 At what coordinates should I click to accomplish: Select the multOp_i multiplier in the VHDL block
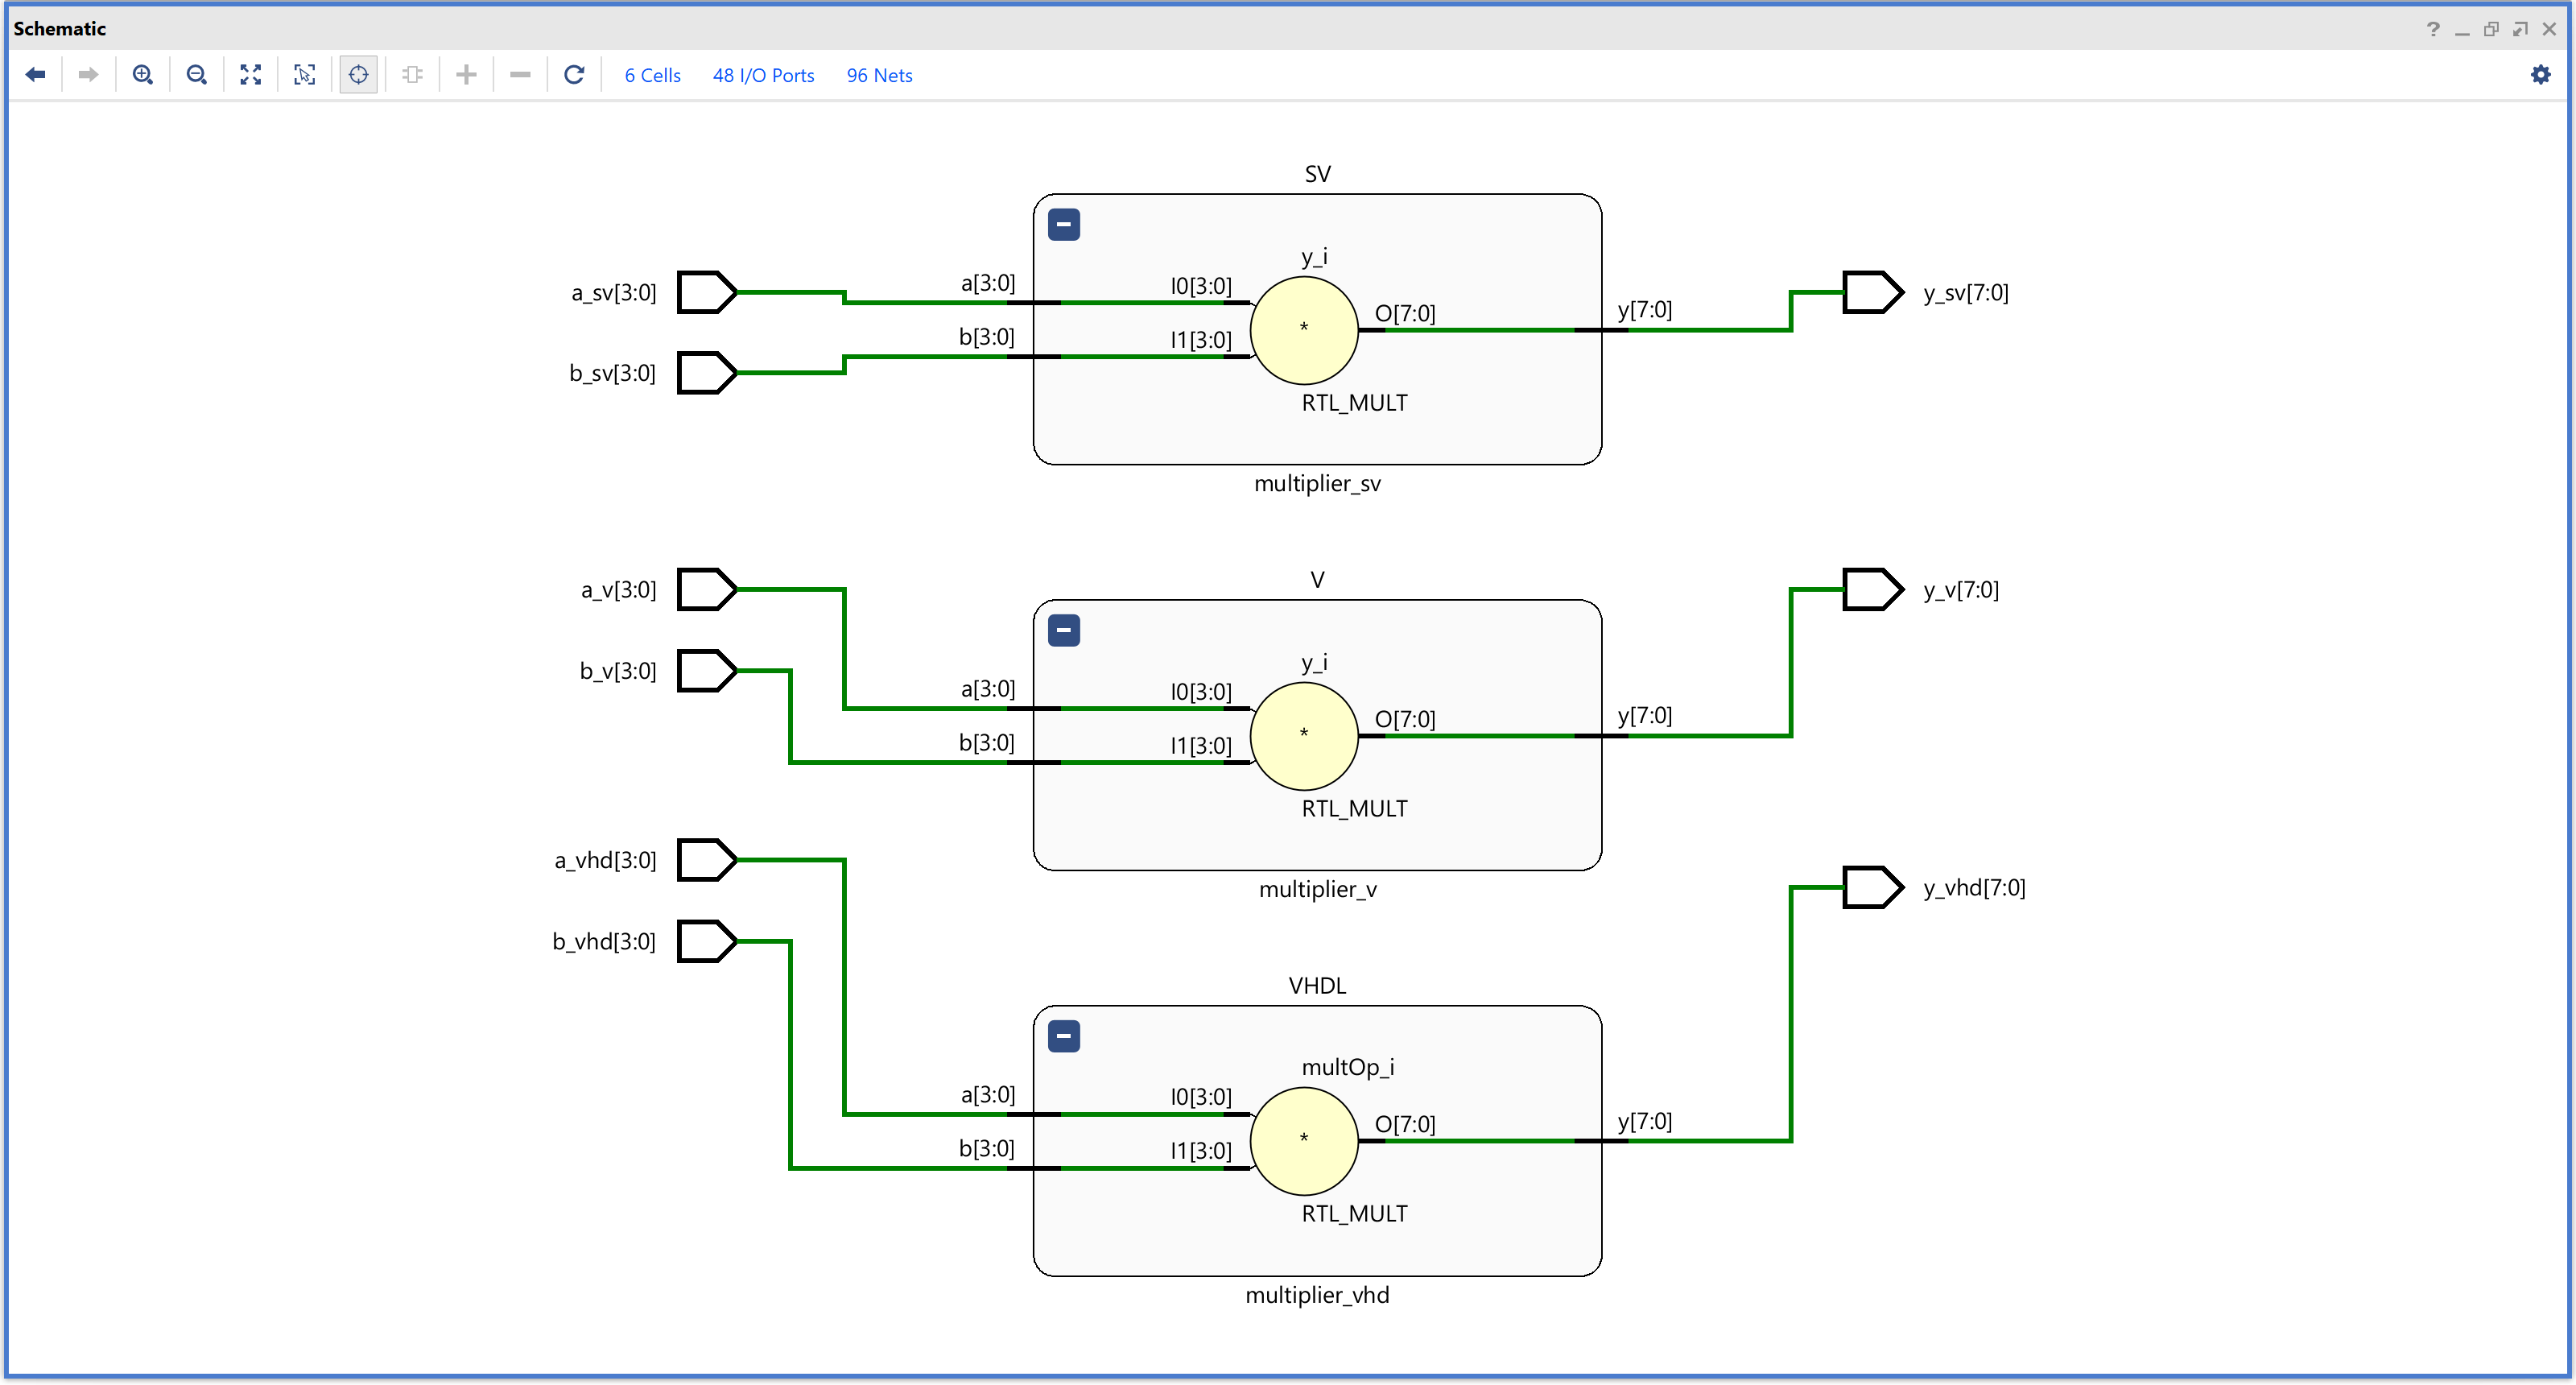[1304, 1141]
